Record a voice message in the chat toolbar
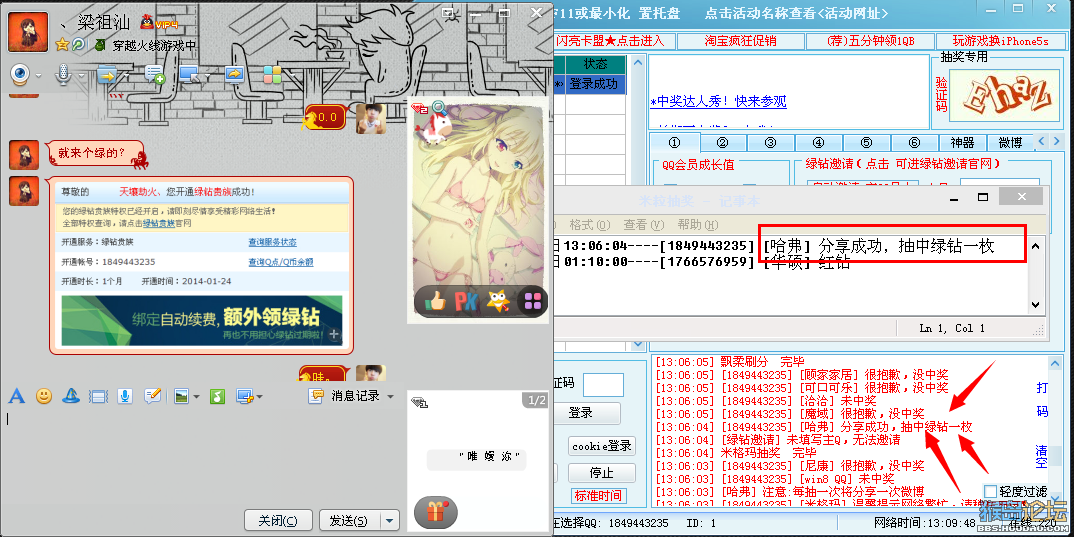The image size is (1074, 537). point(125,396)
